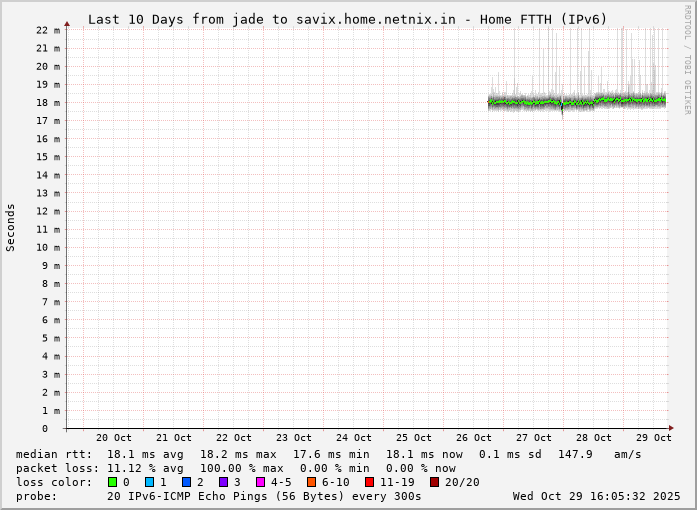Click the graph title for Home FTTH (IPv6)

coord(347,19)
